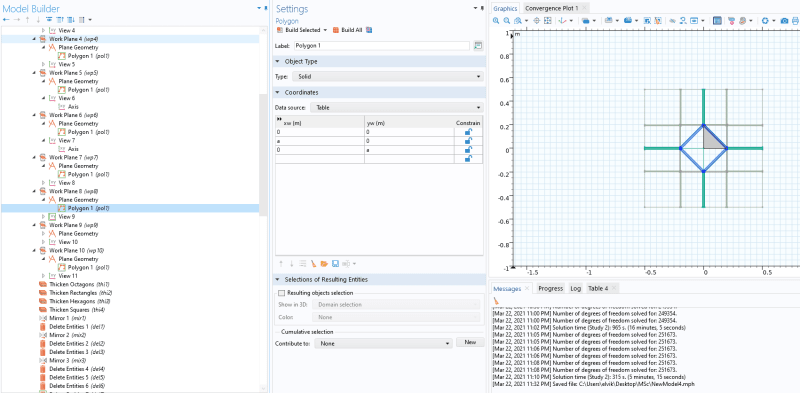The width and height of the screenshot is (800, 393).
Task: Open the Type dropdown set to Solid
Action: click(388, 77)
